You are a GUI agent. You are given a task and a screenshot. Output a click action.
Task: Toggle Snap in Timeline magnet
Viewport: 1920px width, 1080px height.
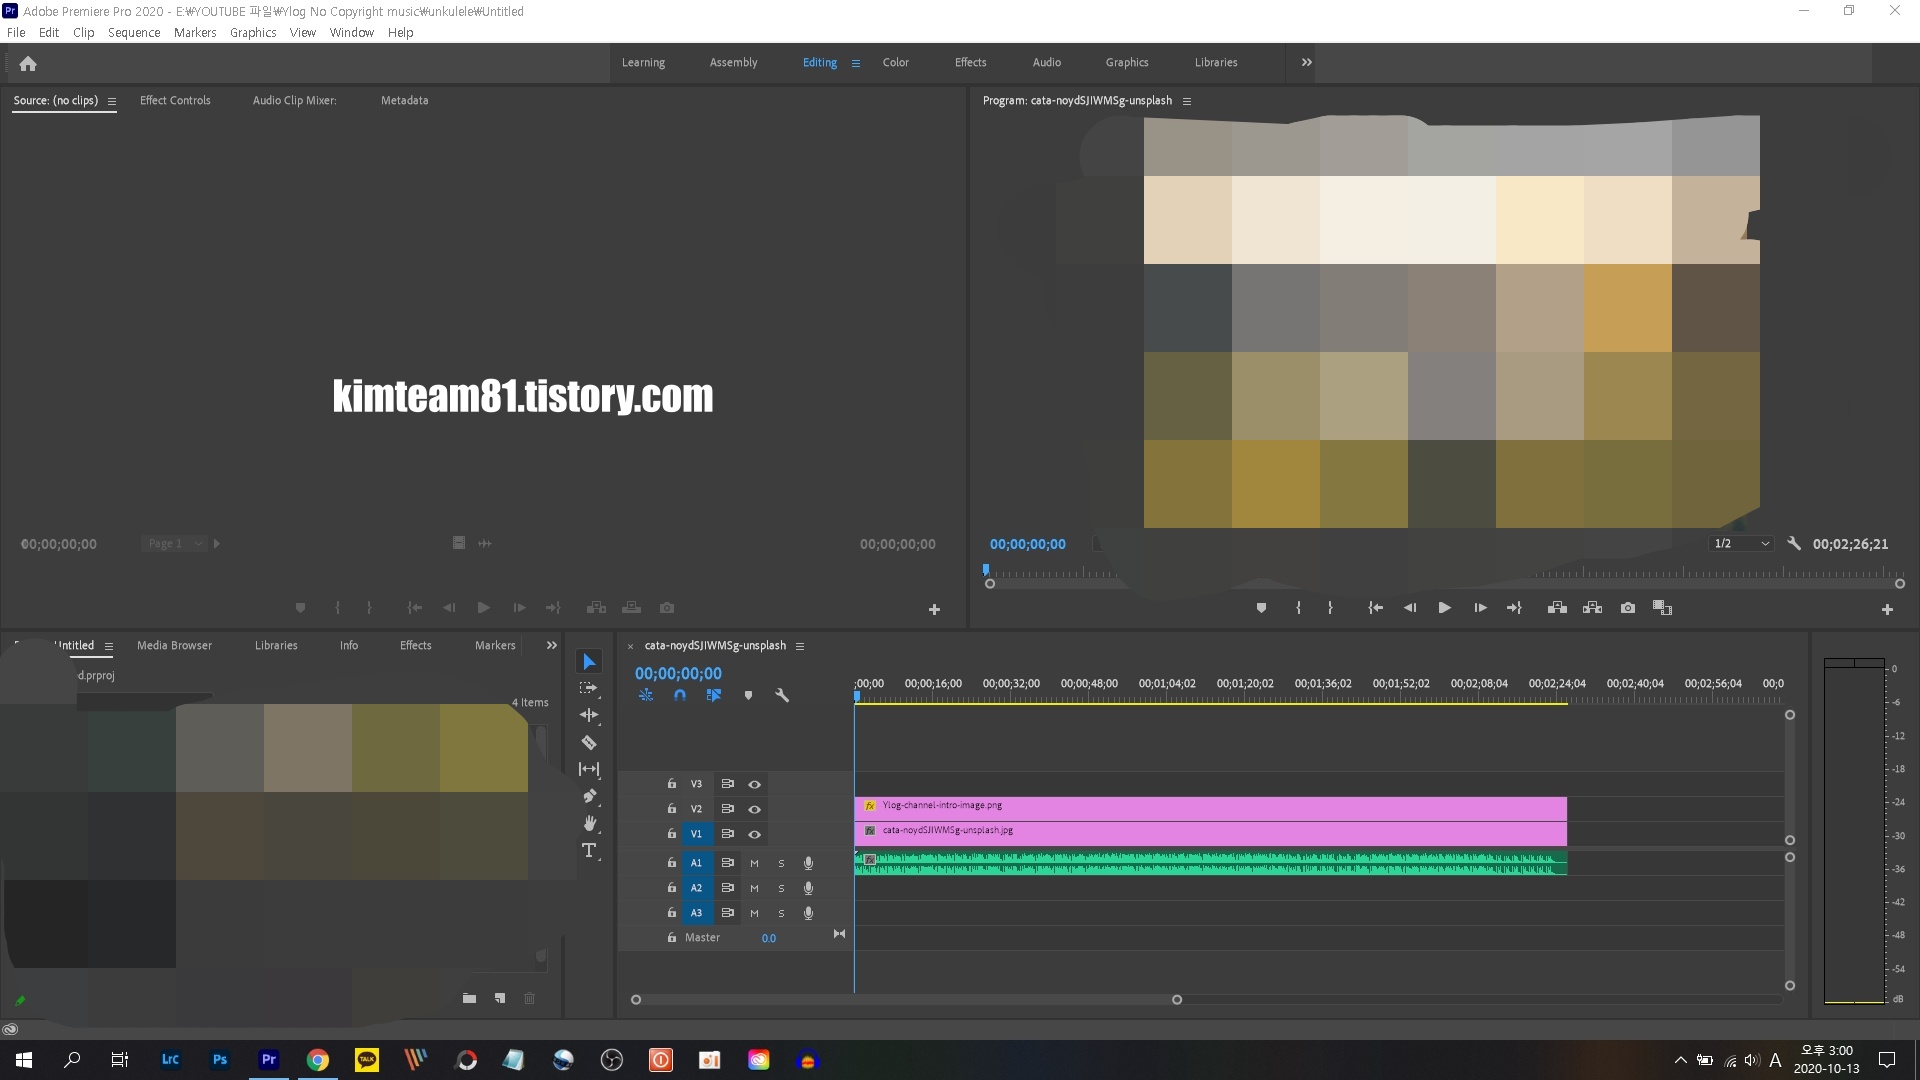click(680, 695)
